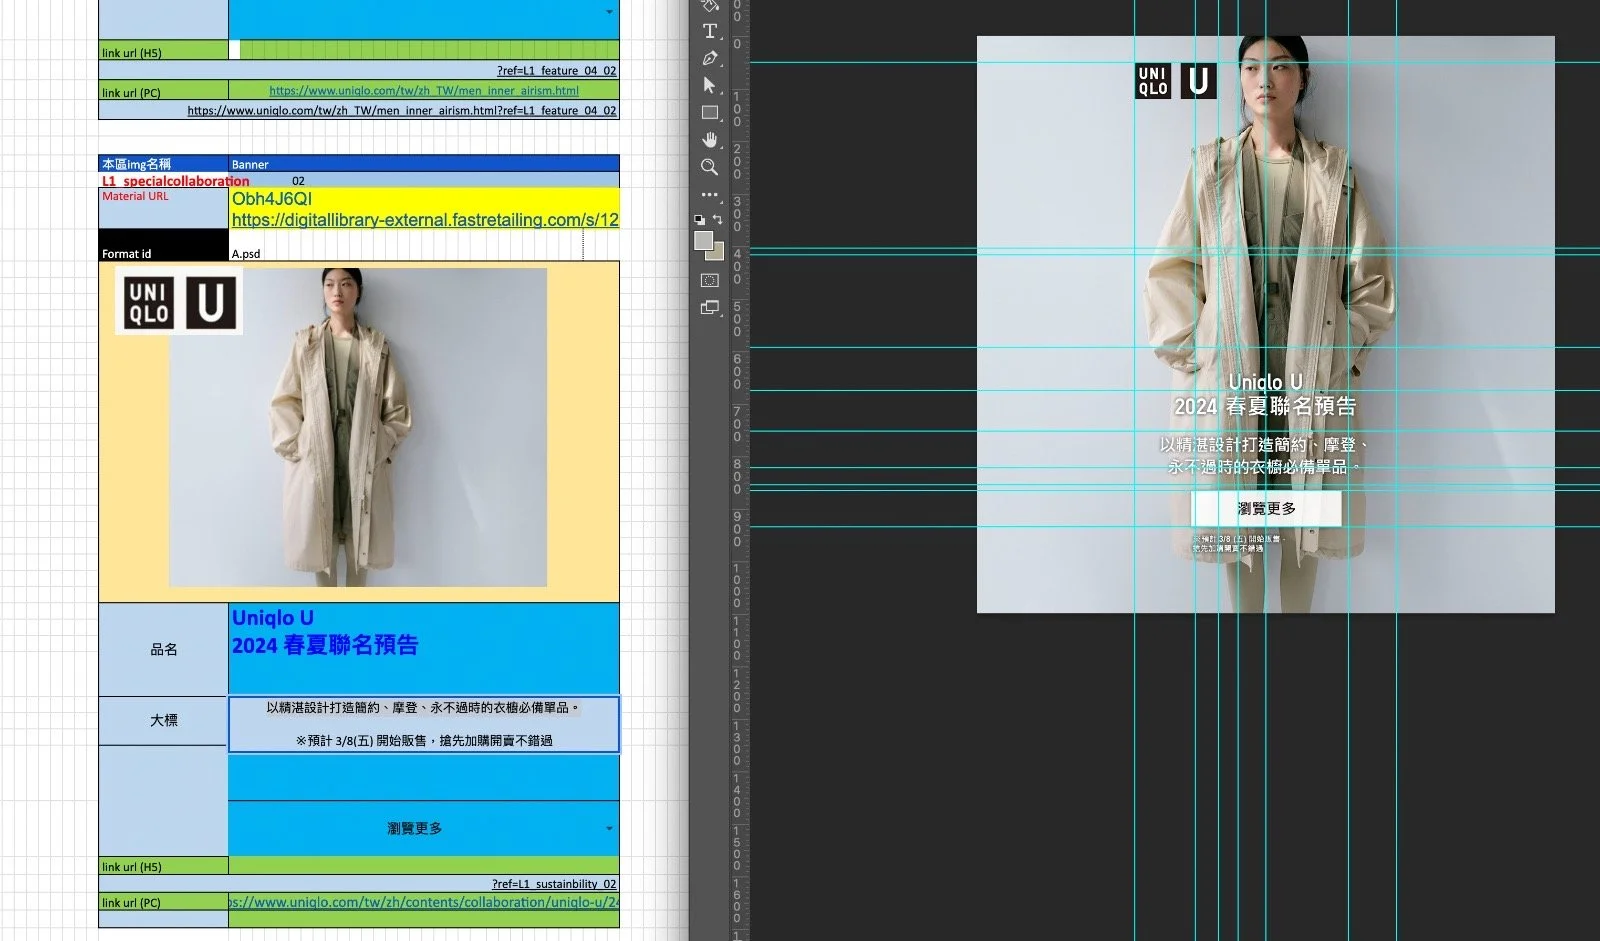Open the collaboration/uniqlo-u link at bottom
This screenshot has width=1600, height=941.
click(x=424, y=902)
